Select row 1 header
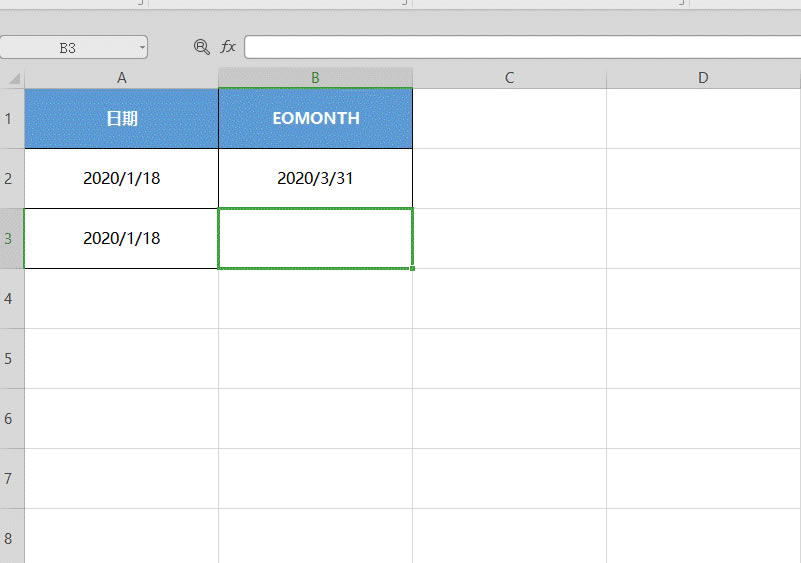 11,118
